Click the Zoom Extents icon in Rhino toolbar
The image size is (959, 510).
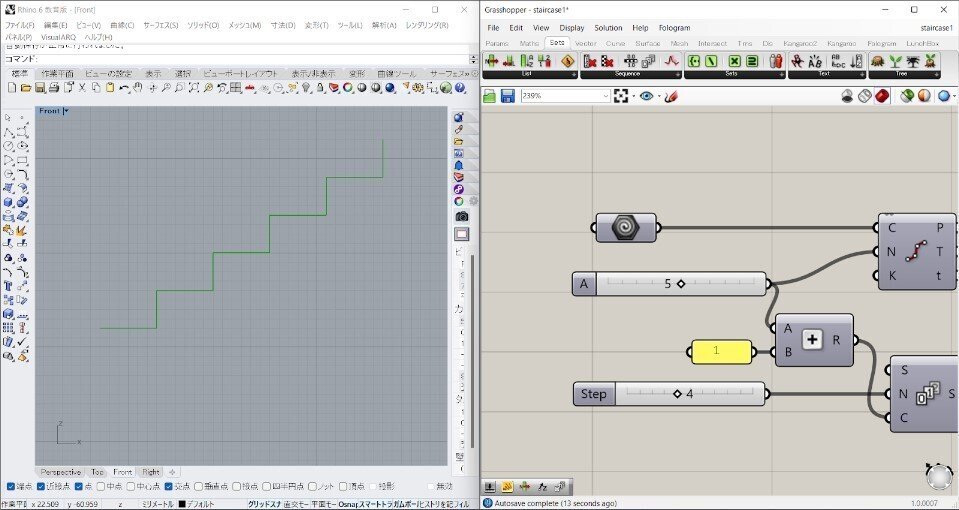(x=194, y=87)
